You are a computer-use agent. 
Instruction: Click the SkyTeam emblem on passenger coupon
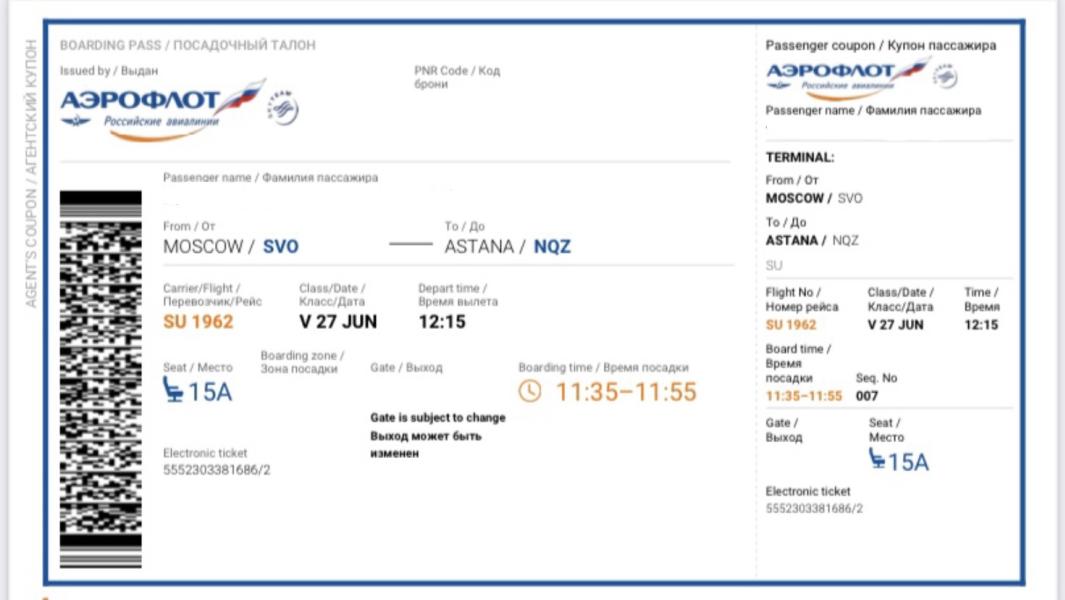click(945, 76)
